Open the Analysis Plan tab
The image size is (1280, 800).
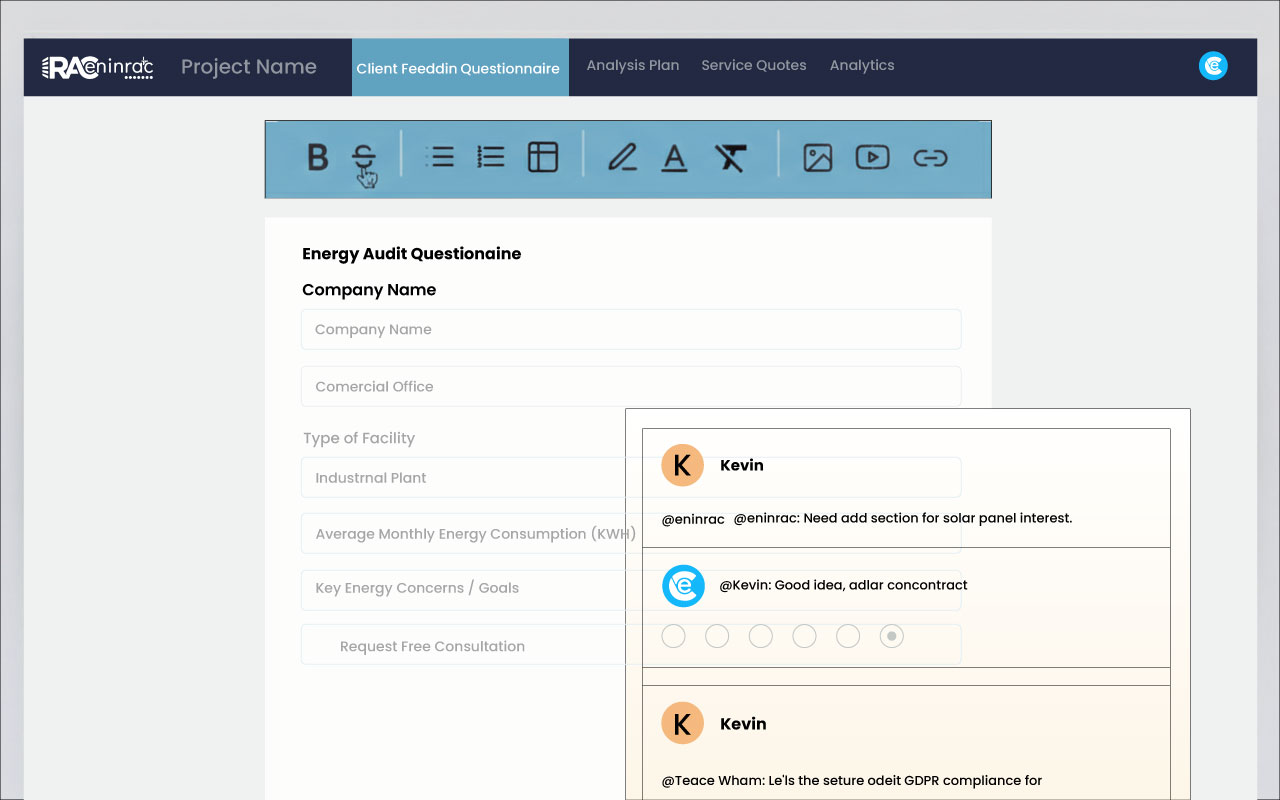[x=632, y=66]
